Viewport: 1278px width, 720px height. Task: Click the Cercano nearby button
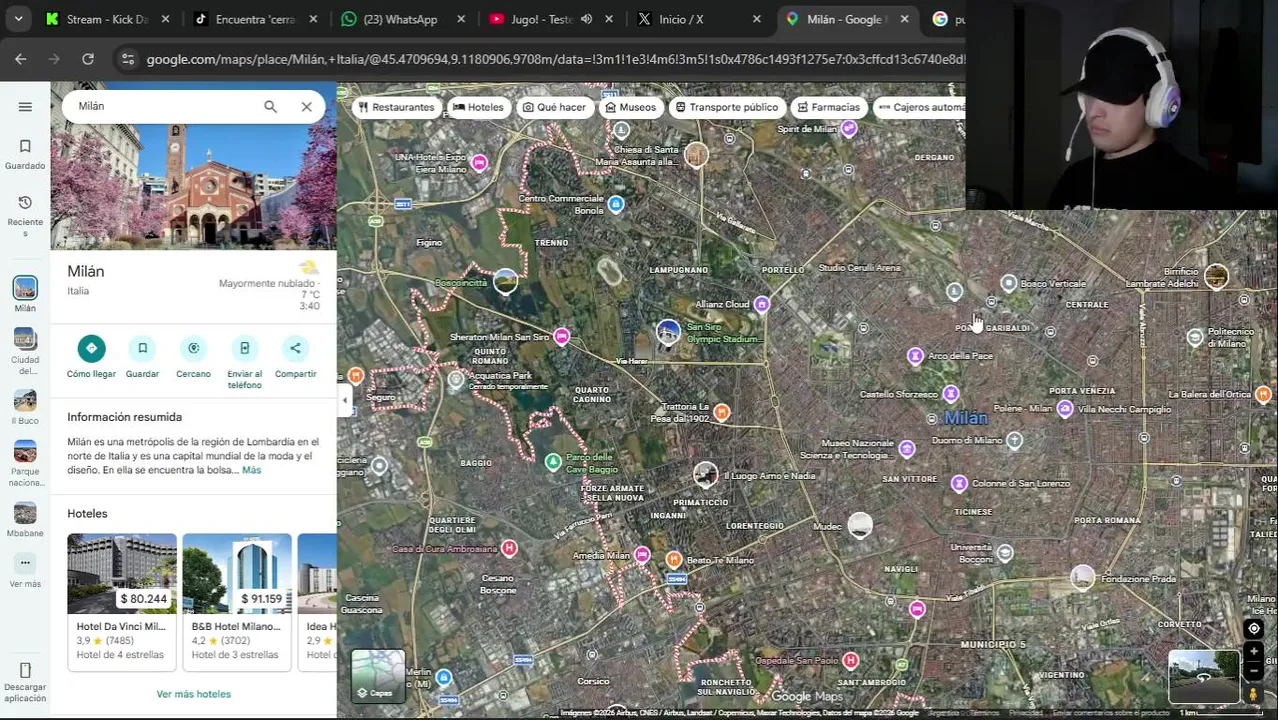[x=193, y=348]
